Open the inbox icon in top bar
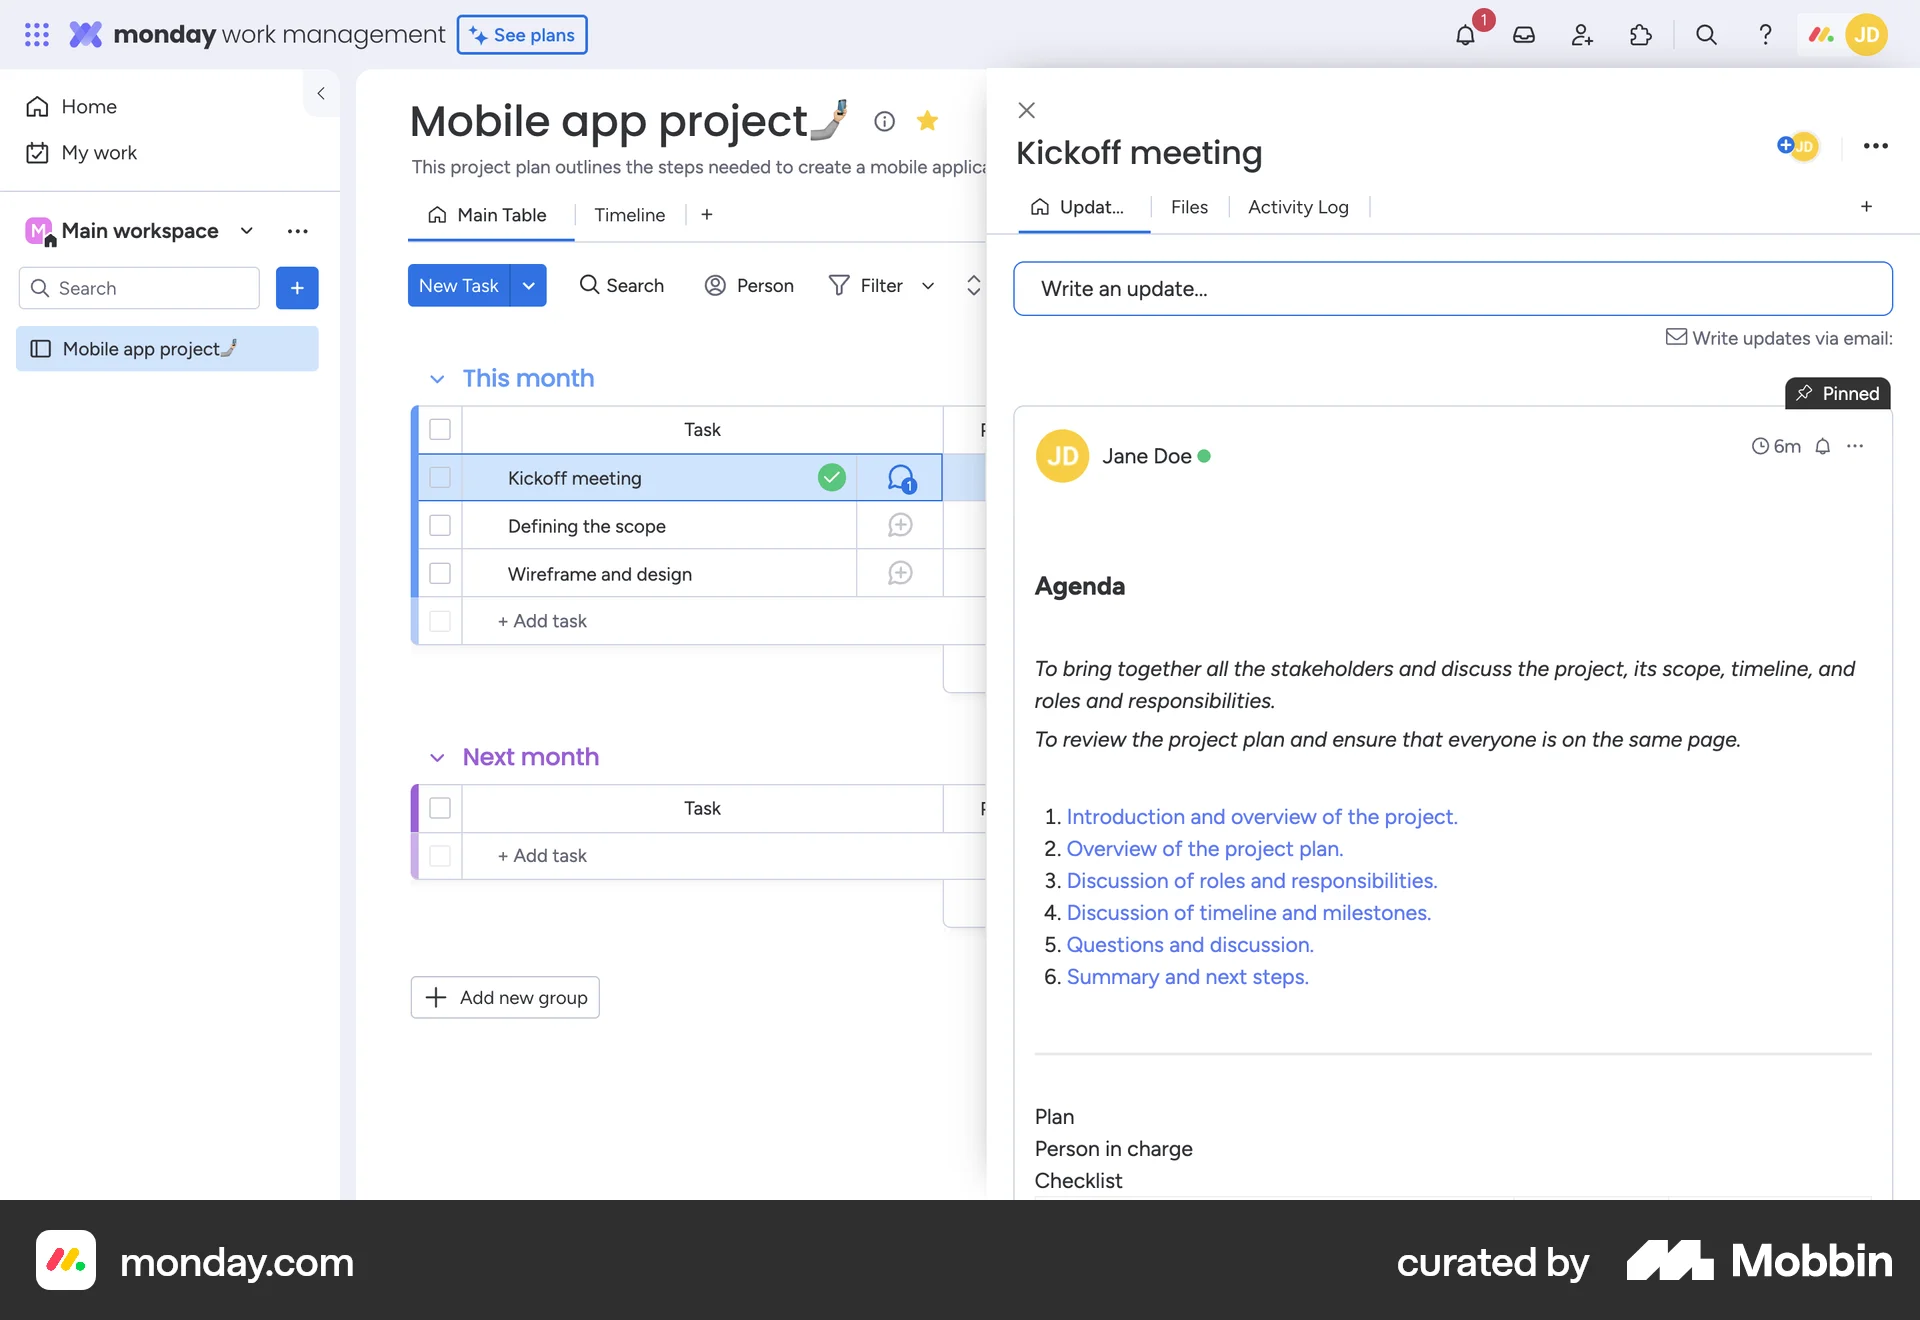 click(x=1523, y=34)
